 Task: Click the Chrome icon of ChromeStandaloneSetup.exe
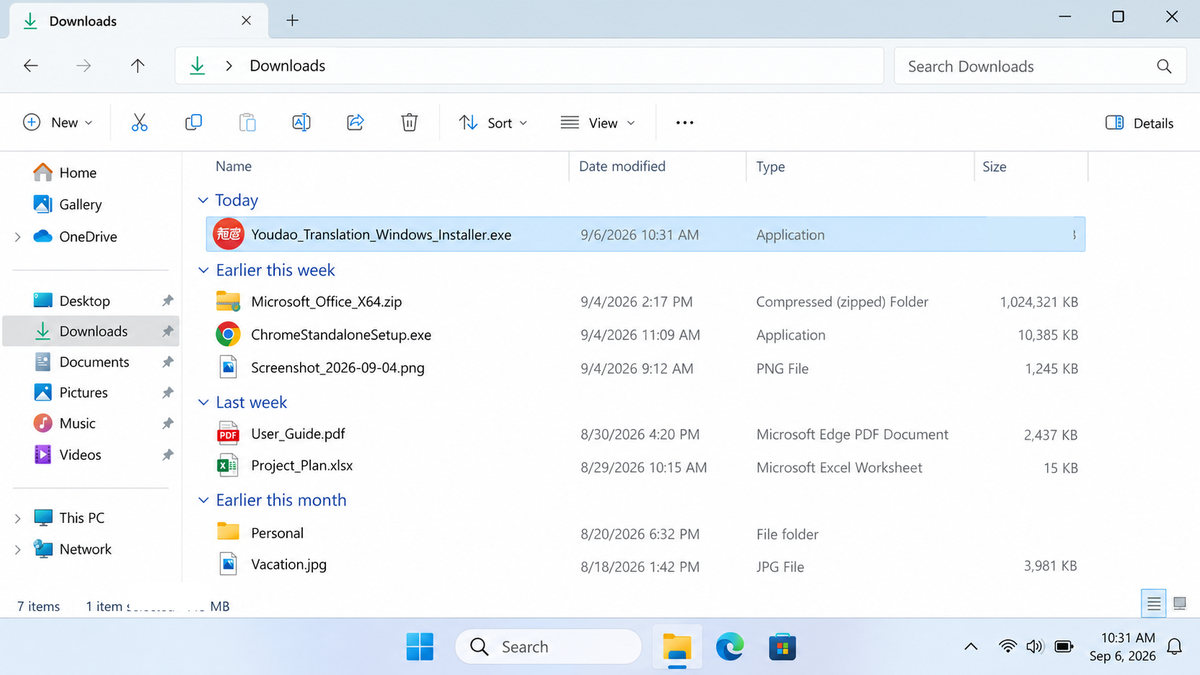coord(228,334)
